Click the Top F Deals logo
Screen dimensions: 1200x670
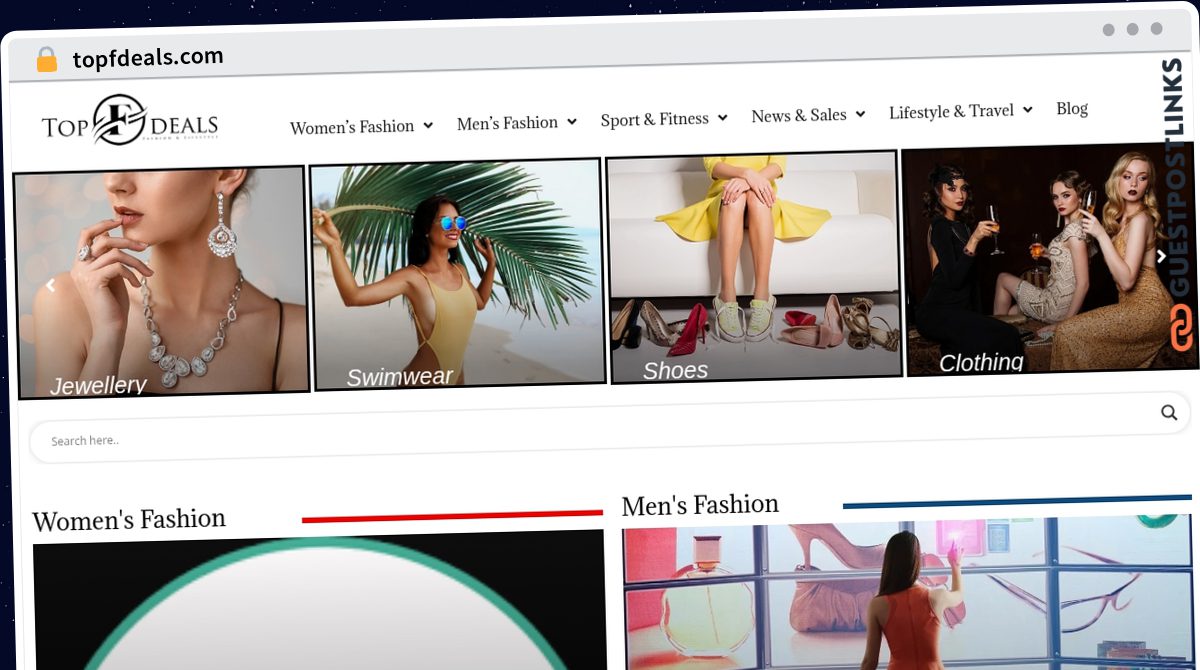click(x=130, y=122)
